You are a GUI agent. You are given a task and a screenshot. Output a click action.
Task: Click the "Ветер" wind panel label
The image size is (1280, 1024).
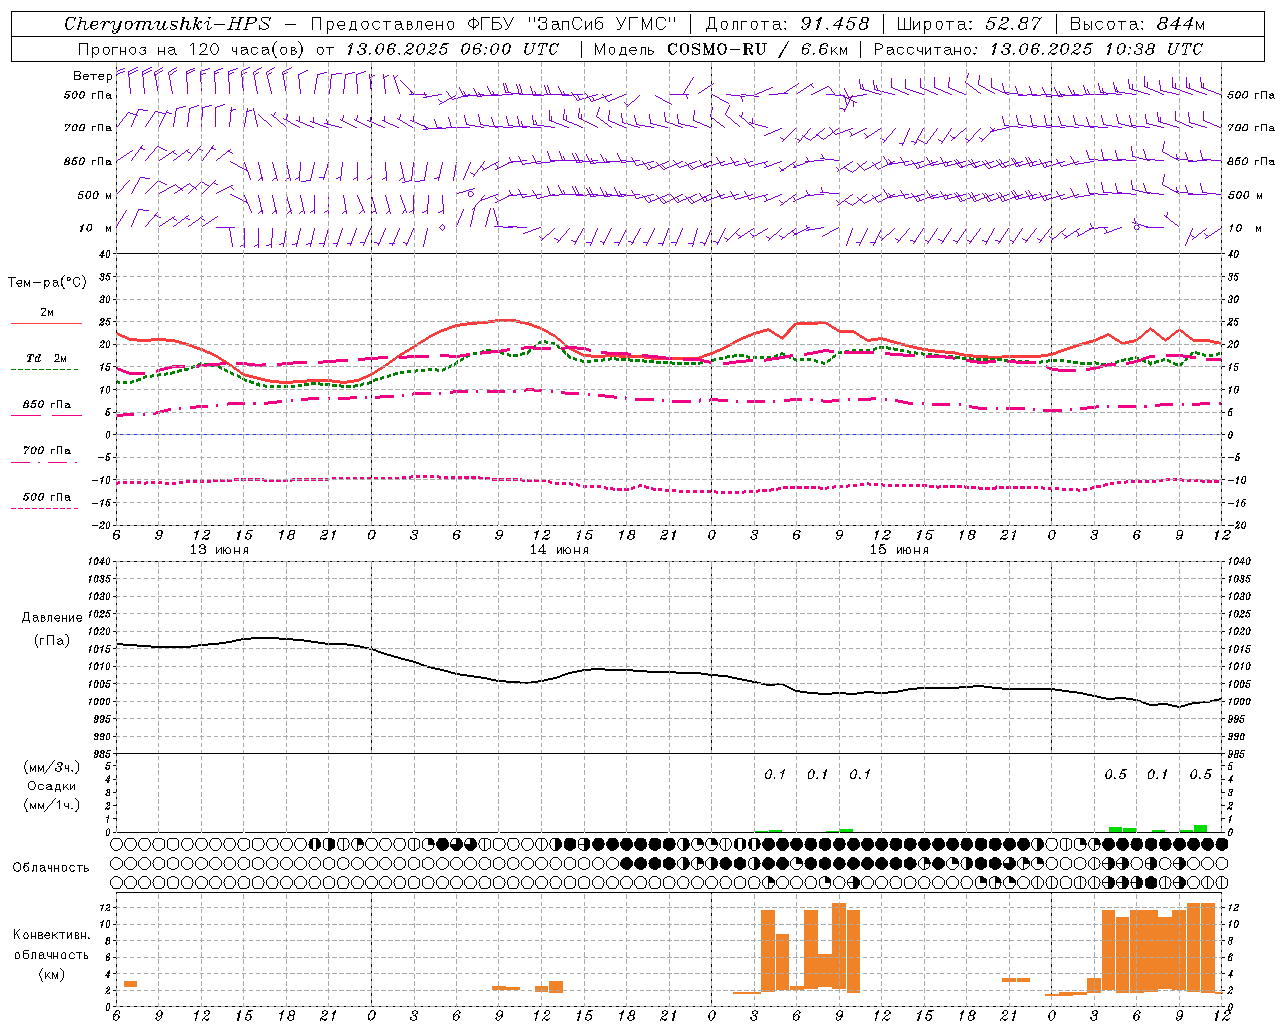(x=92, y=76)
